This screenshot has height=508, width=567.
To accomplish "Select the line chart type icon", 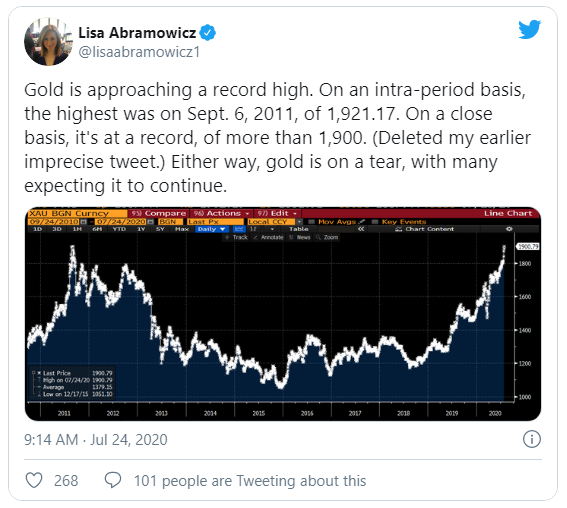I will coord(239,229).
